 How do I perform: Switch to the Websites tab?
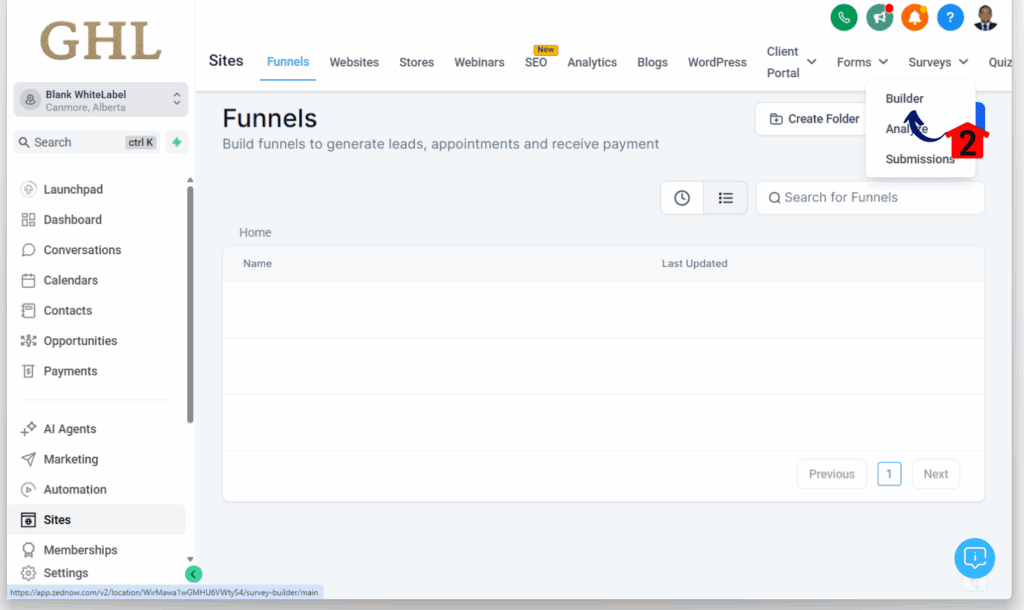(x=354, y=62)
